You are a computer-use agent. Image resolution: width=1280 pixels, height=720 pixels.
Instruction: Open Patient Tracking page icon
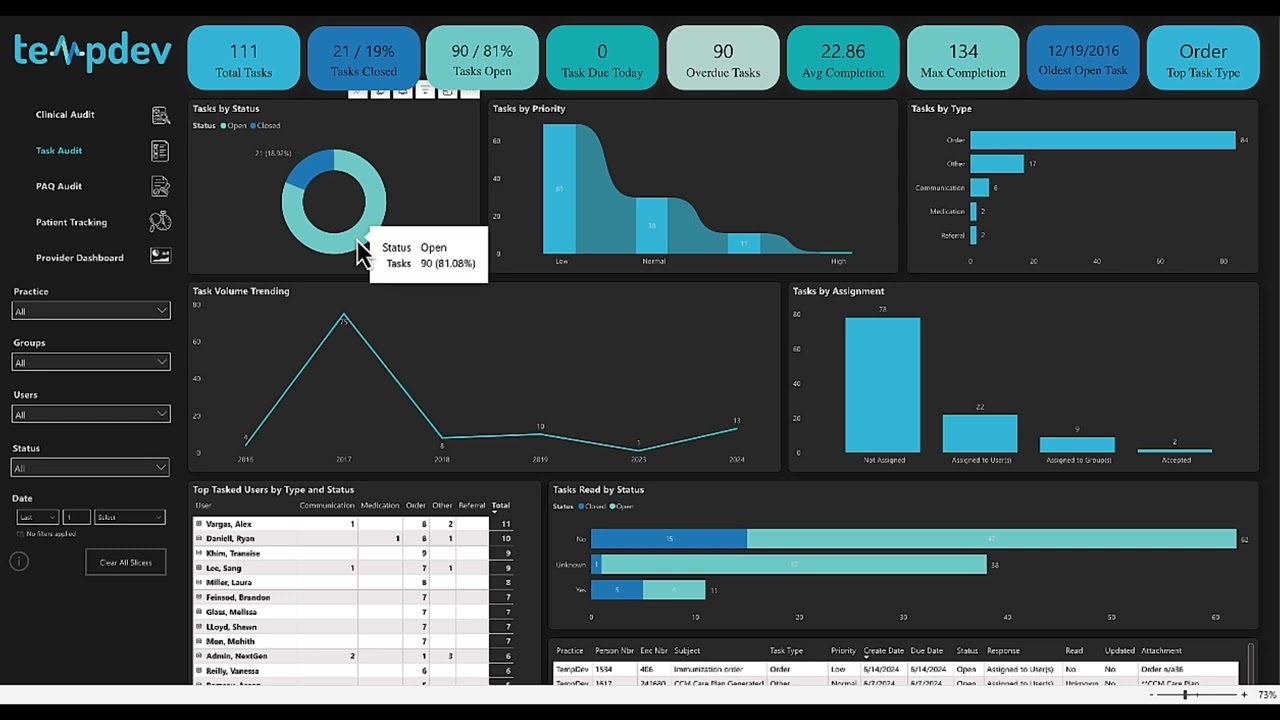click(160, 222)
